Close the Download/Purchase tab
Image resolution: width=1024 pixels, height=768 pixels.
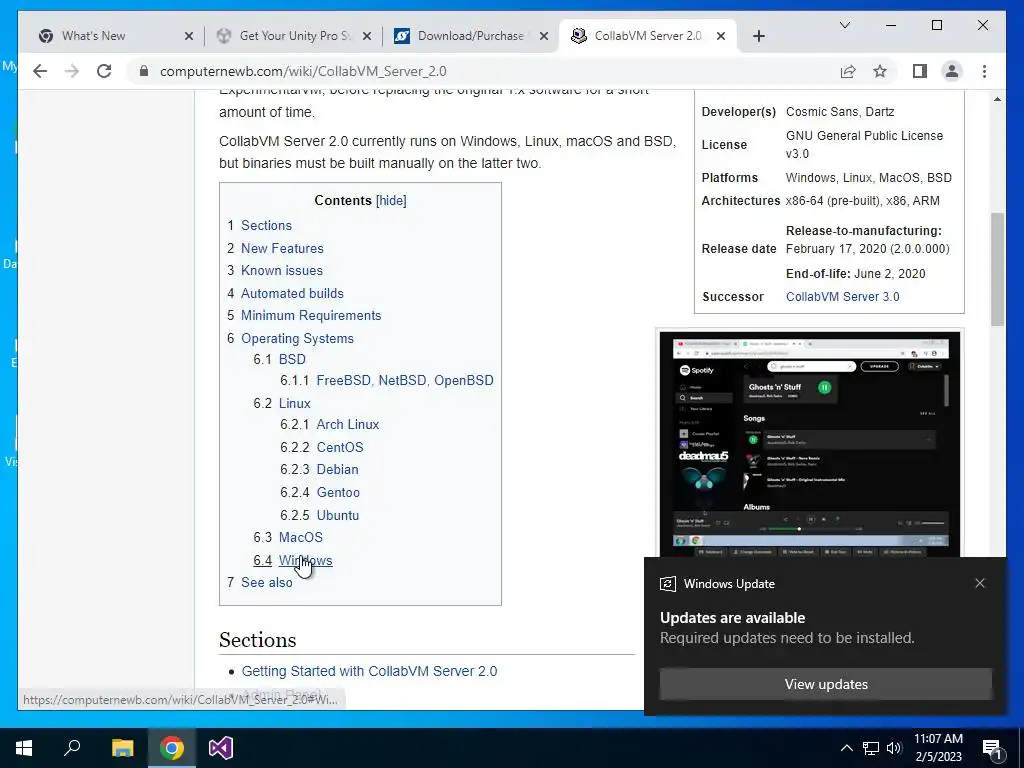pos(544,36)
